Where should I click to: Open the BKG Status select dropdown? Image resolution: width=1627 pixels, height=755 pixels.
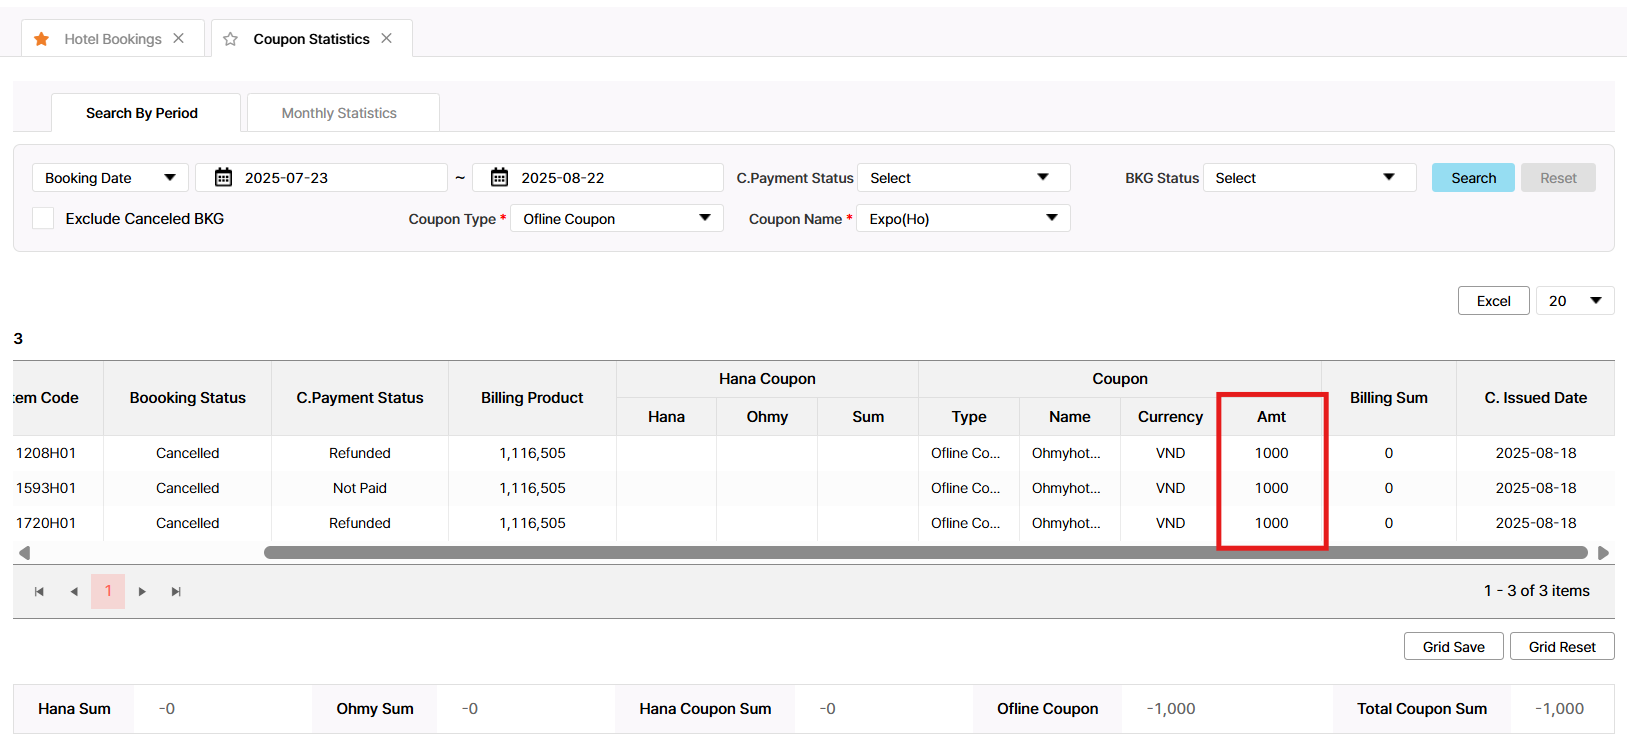pyautogui.click(x=1308, y=178)
